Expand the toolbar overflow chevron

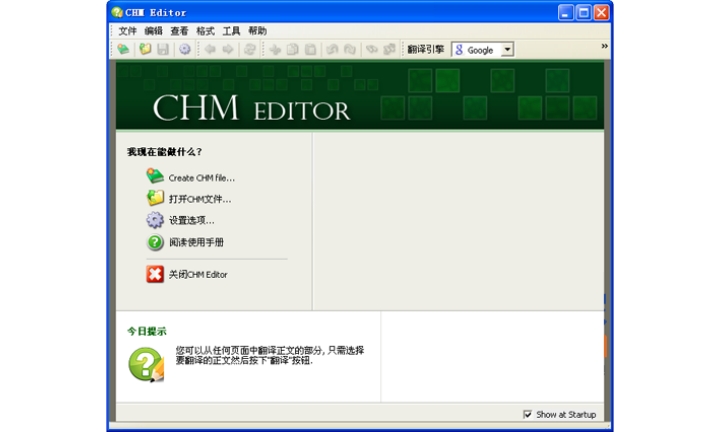604,46
